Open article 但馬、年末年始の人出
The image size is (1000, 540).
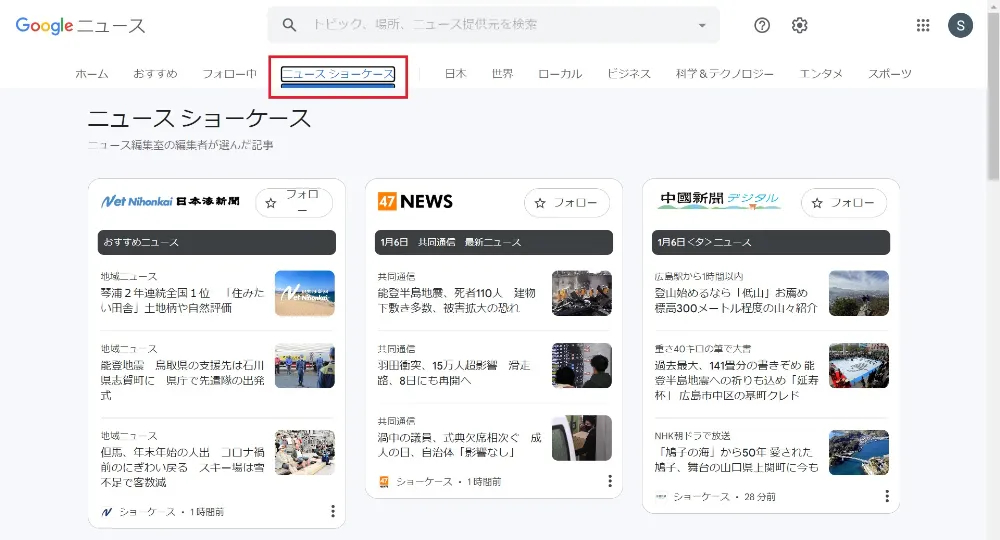point(182,467)
